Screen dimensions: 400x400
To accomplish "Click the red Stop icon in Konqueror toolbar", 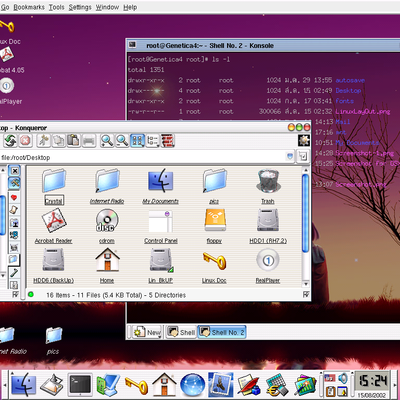I will pyautogui.click(x=25, y=141).
